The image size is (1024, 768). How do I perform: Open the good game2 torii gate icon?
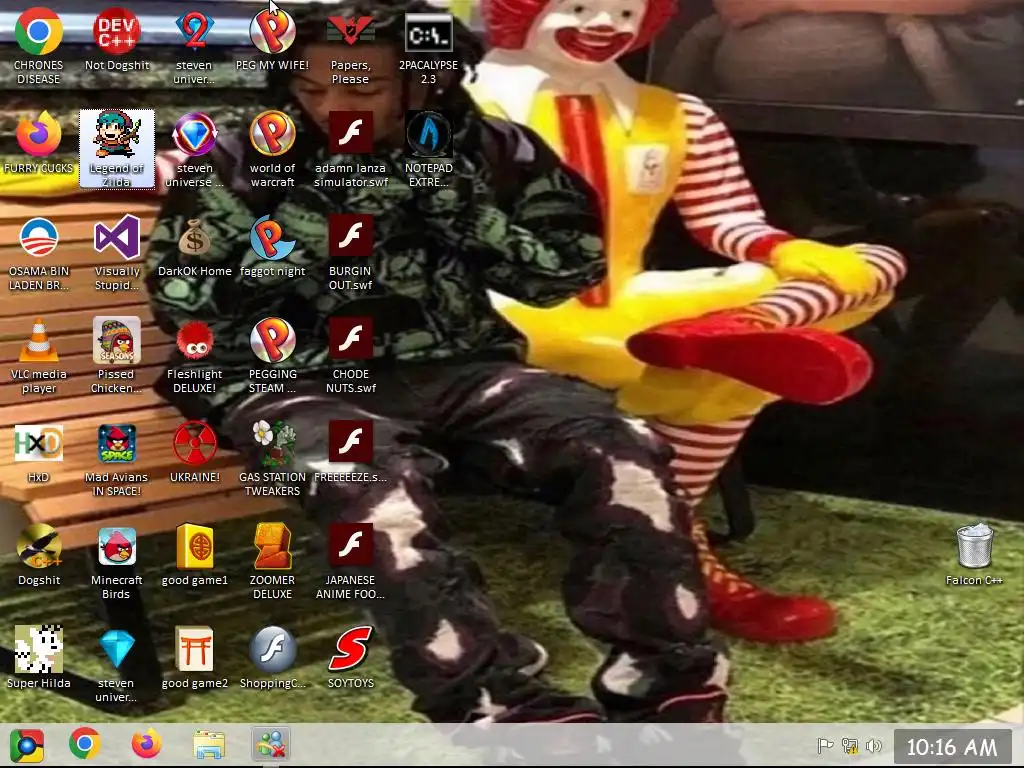195,649
